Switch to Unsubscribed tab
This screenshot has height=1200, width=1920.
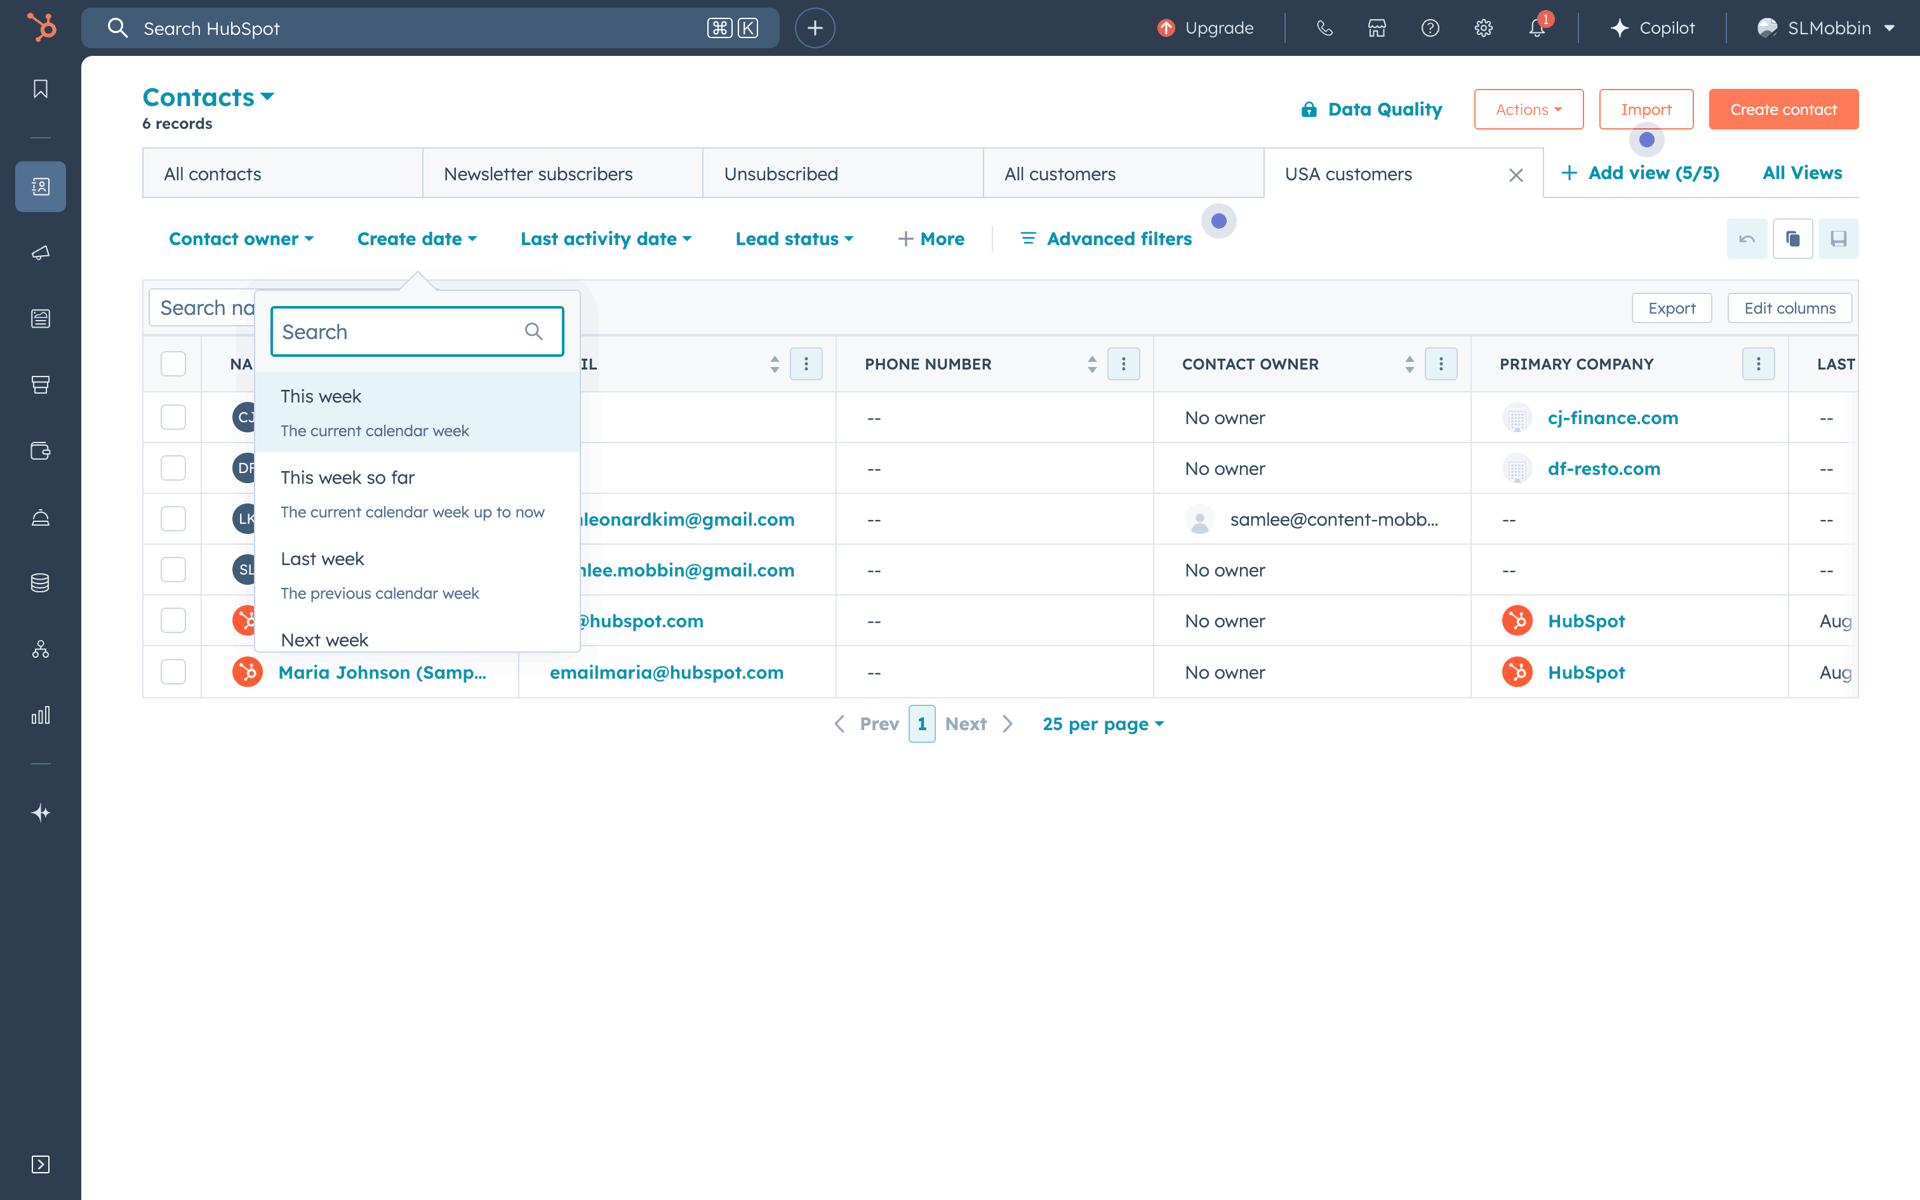842,174
